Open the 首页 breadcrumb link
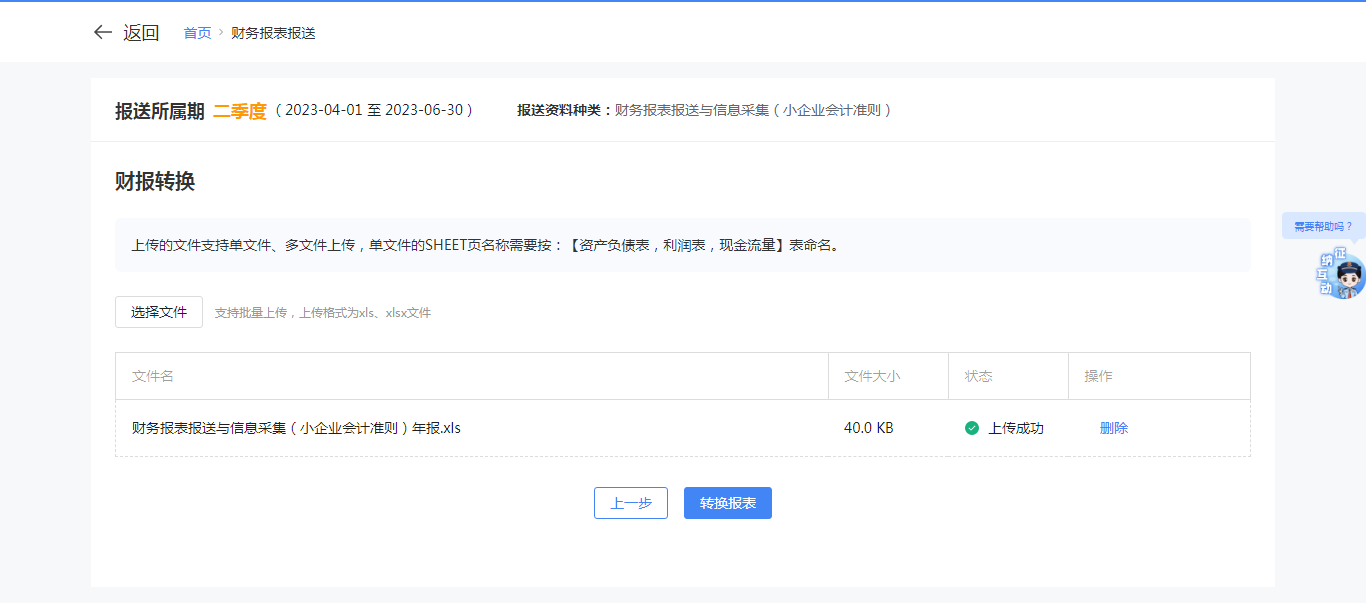This screenshot has height=603, width=1366. pos(197,33)
